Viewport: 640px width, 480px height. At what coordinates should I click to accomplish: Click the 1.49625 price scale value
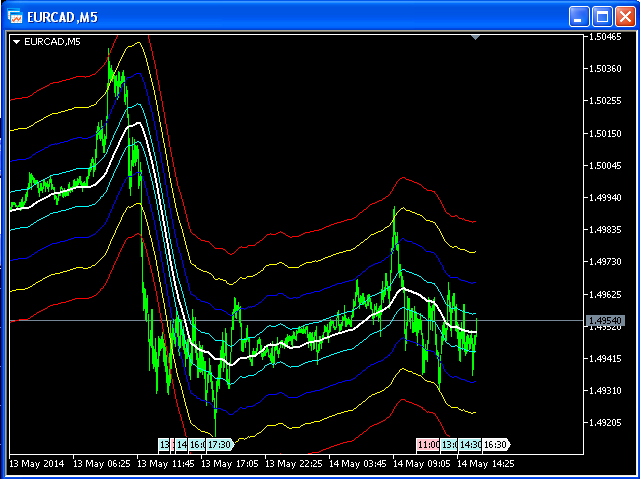click(604, 294)
